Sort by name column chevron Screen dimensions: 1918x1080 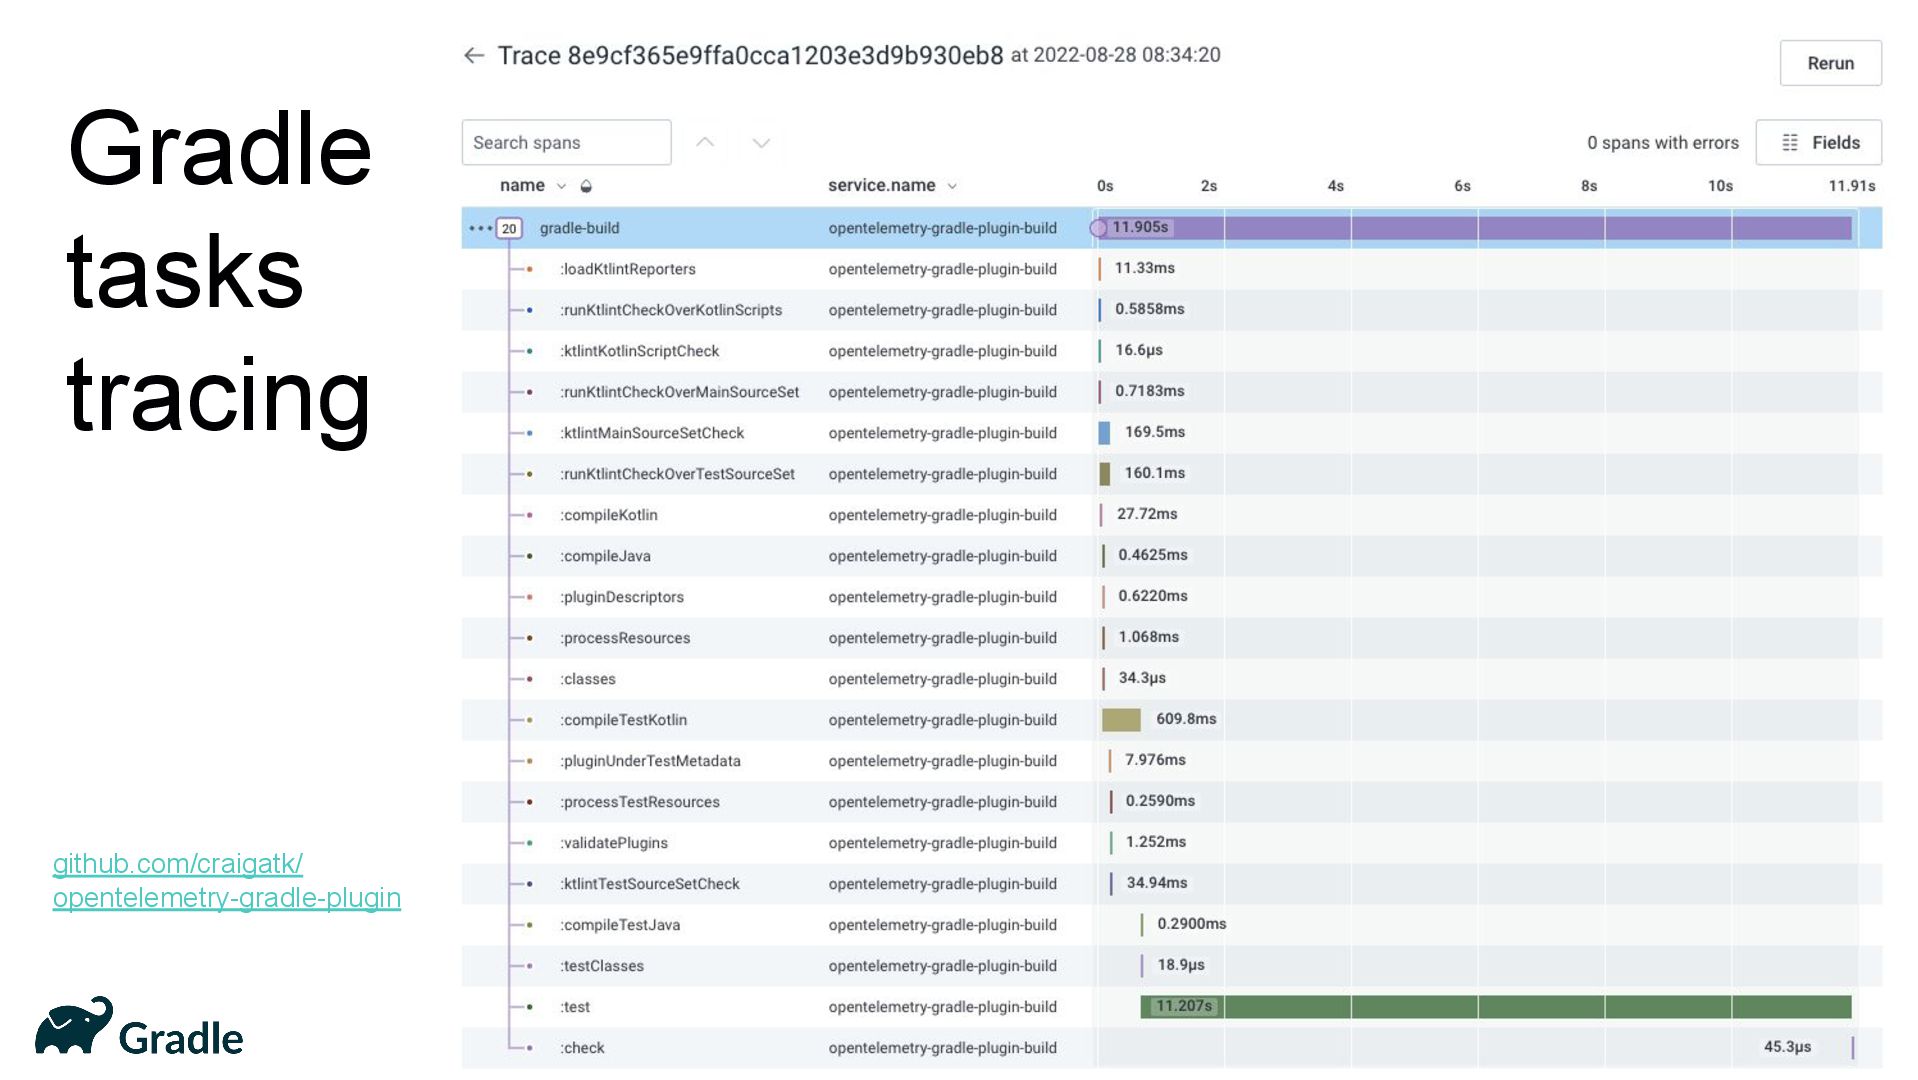561,186
